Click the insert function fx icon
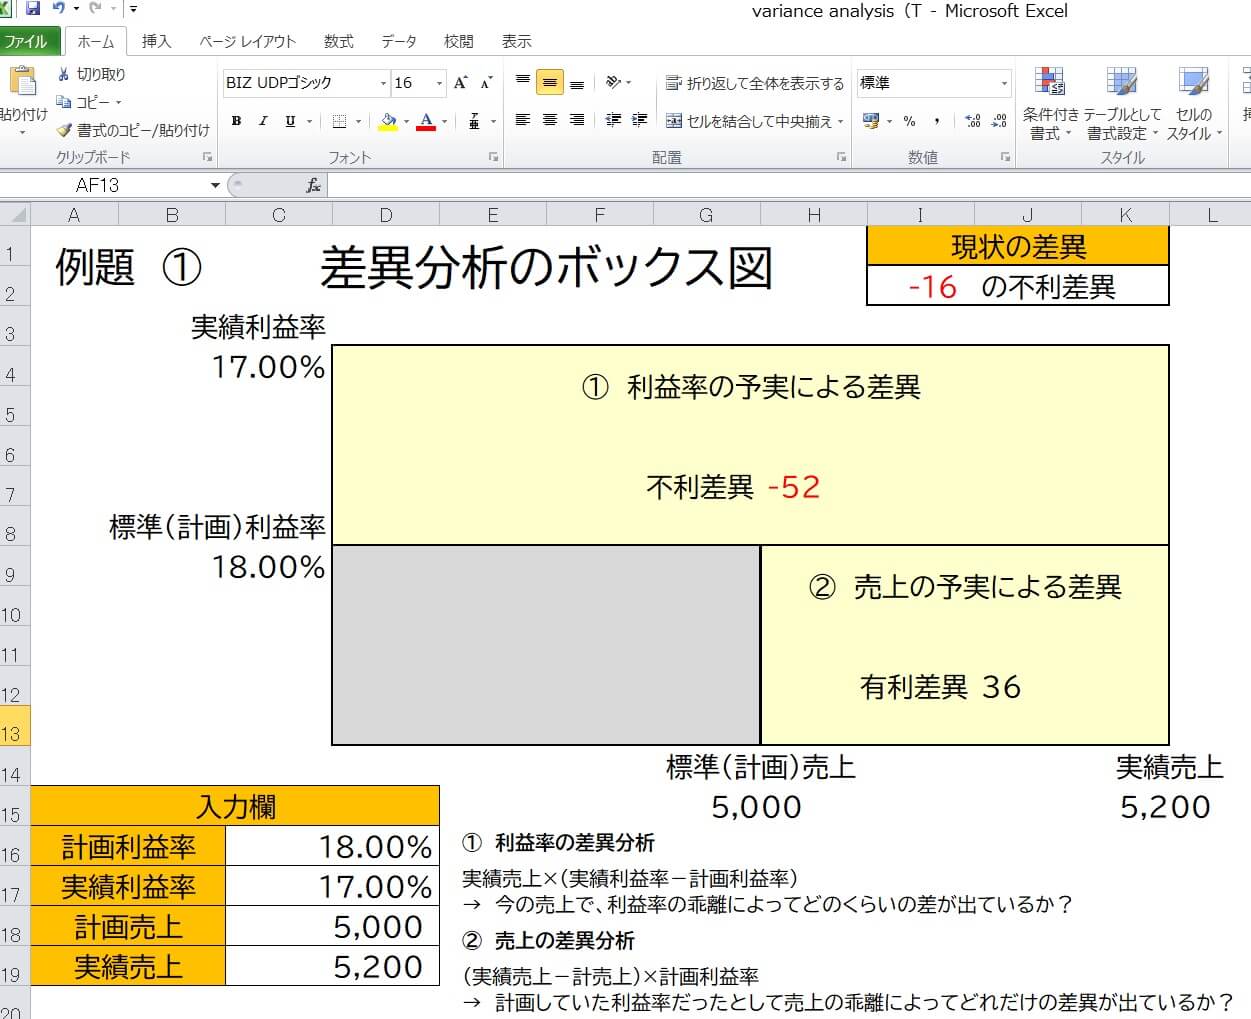This screenshot has width=1251, height=1019. tap(313, 185)
